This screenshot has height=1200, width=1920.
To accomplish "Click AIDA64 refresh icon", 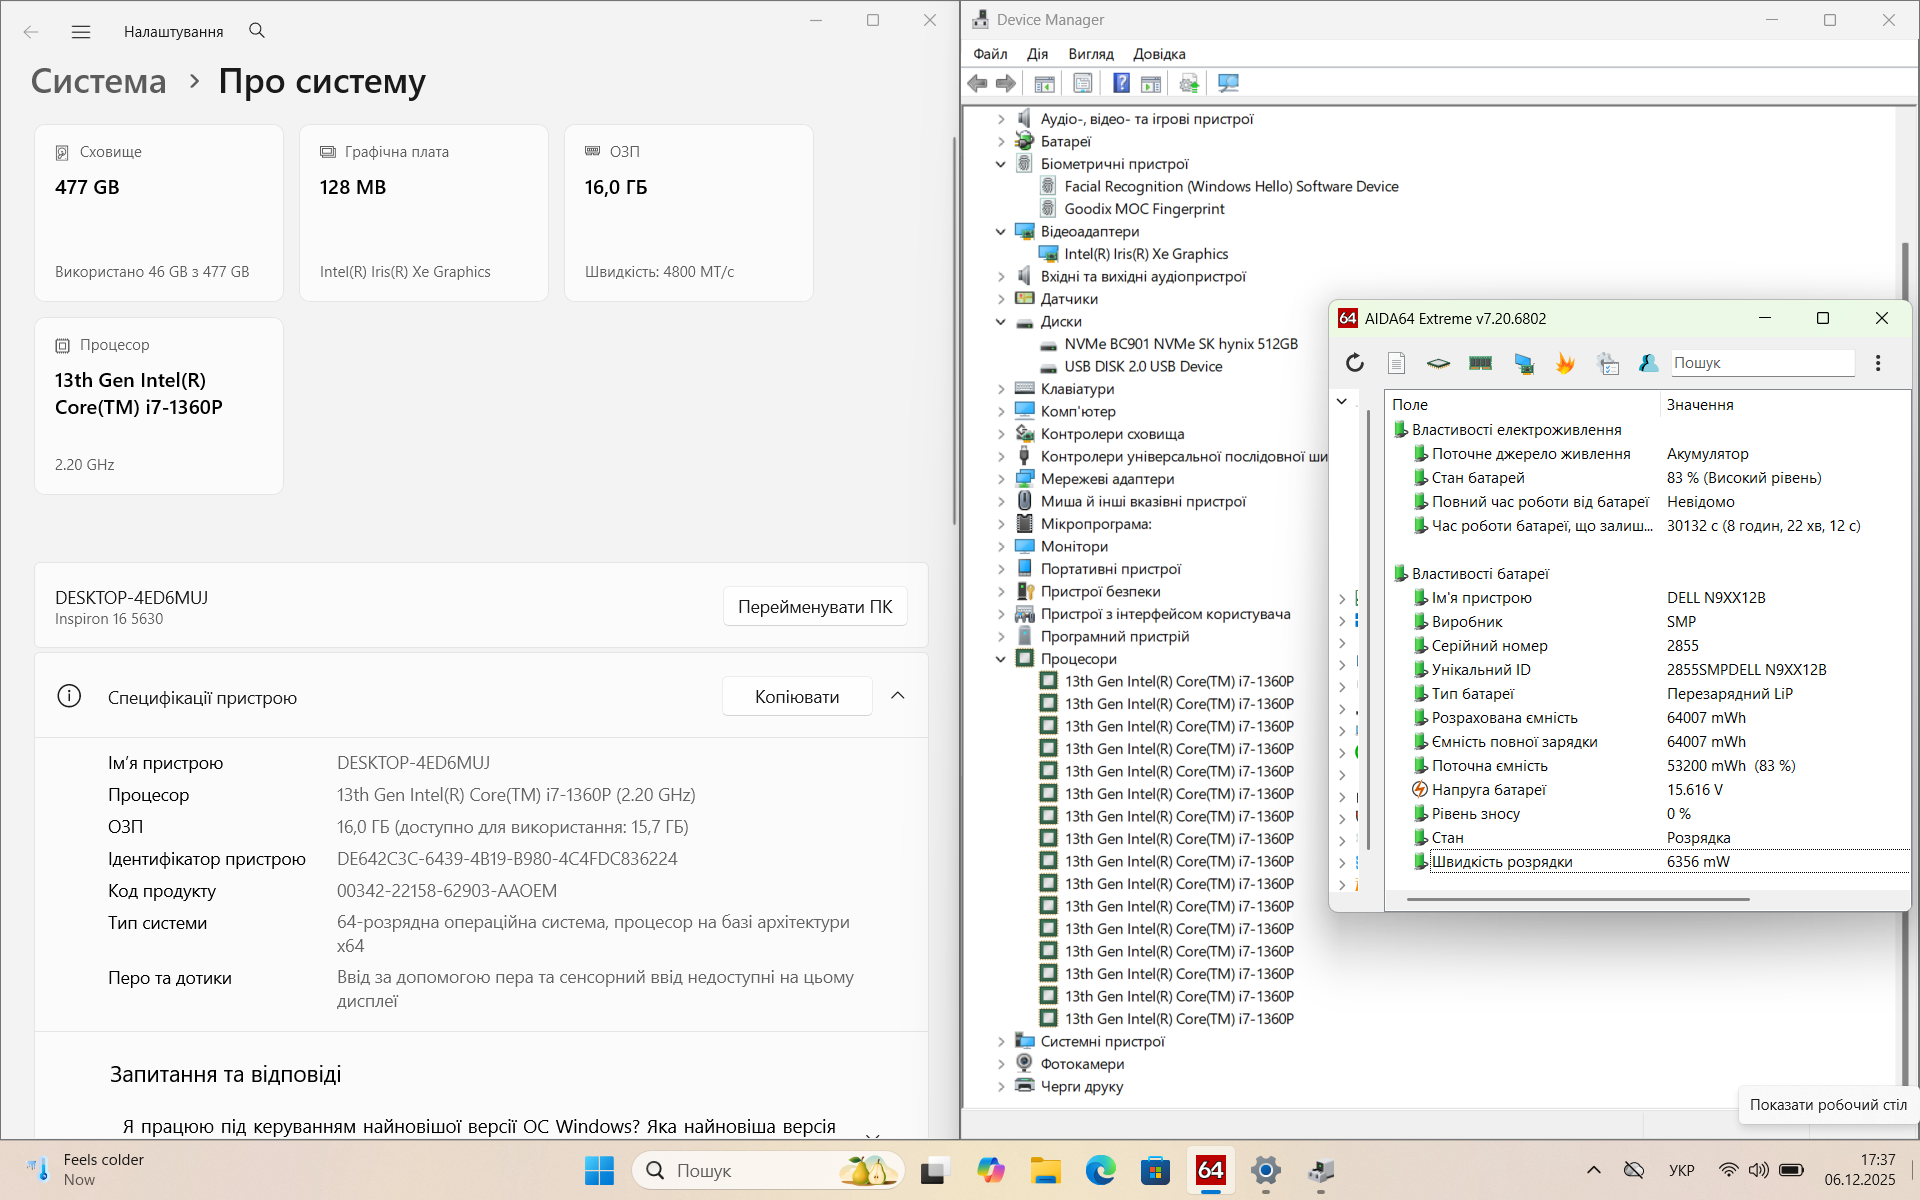I will pos(1355,363).
